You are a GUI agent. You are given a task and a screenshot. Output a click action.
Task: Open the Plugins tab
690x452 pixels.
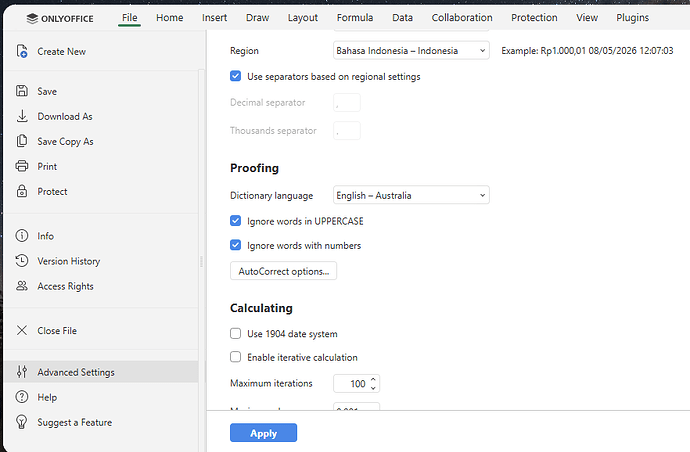[632, 18]
